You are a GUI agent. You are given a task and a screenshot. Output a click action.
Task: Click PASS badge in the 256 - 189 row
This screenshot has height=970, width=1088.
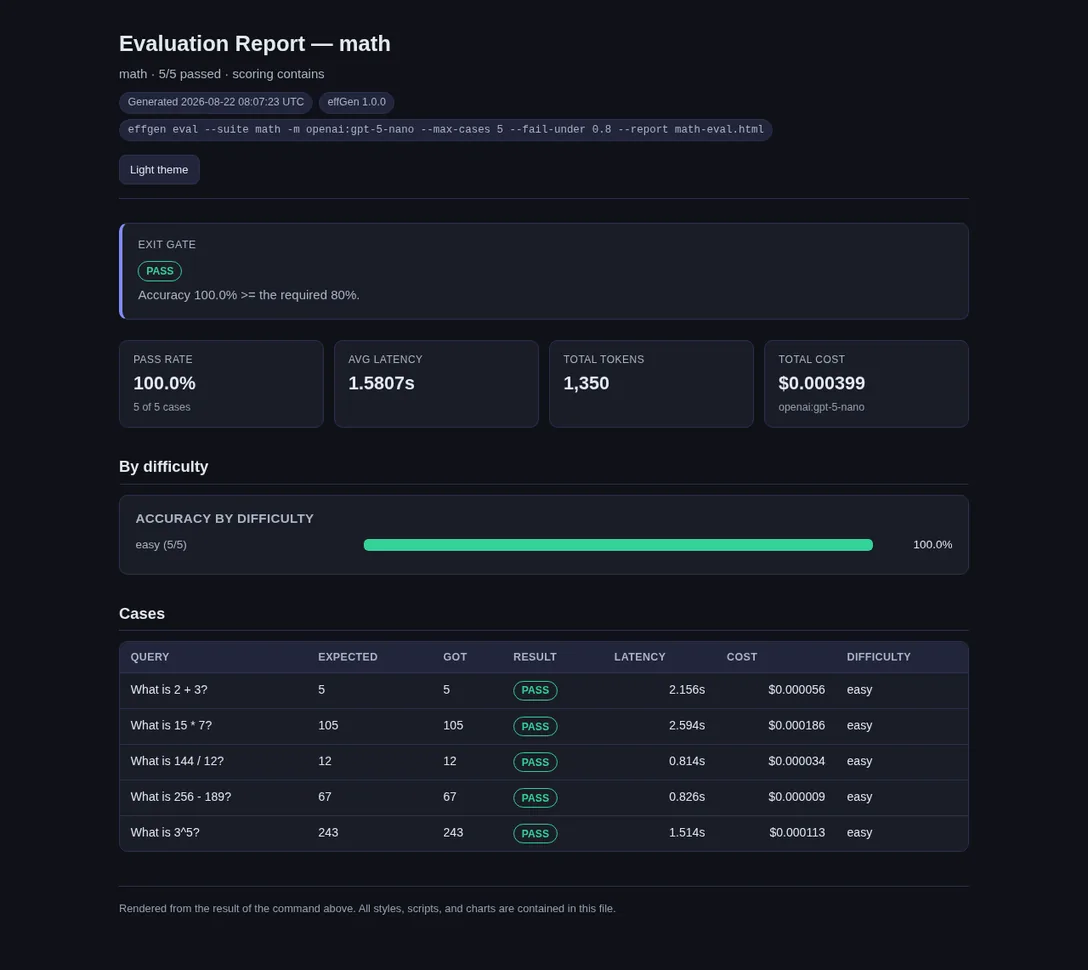point(535,798)
